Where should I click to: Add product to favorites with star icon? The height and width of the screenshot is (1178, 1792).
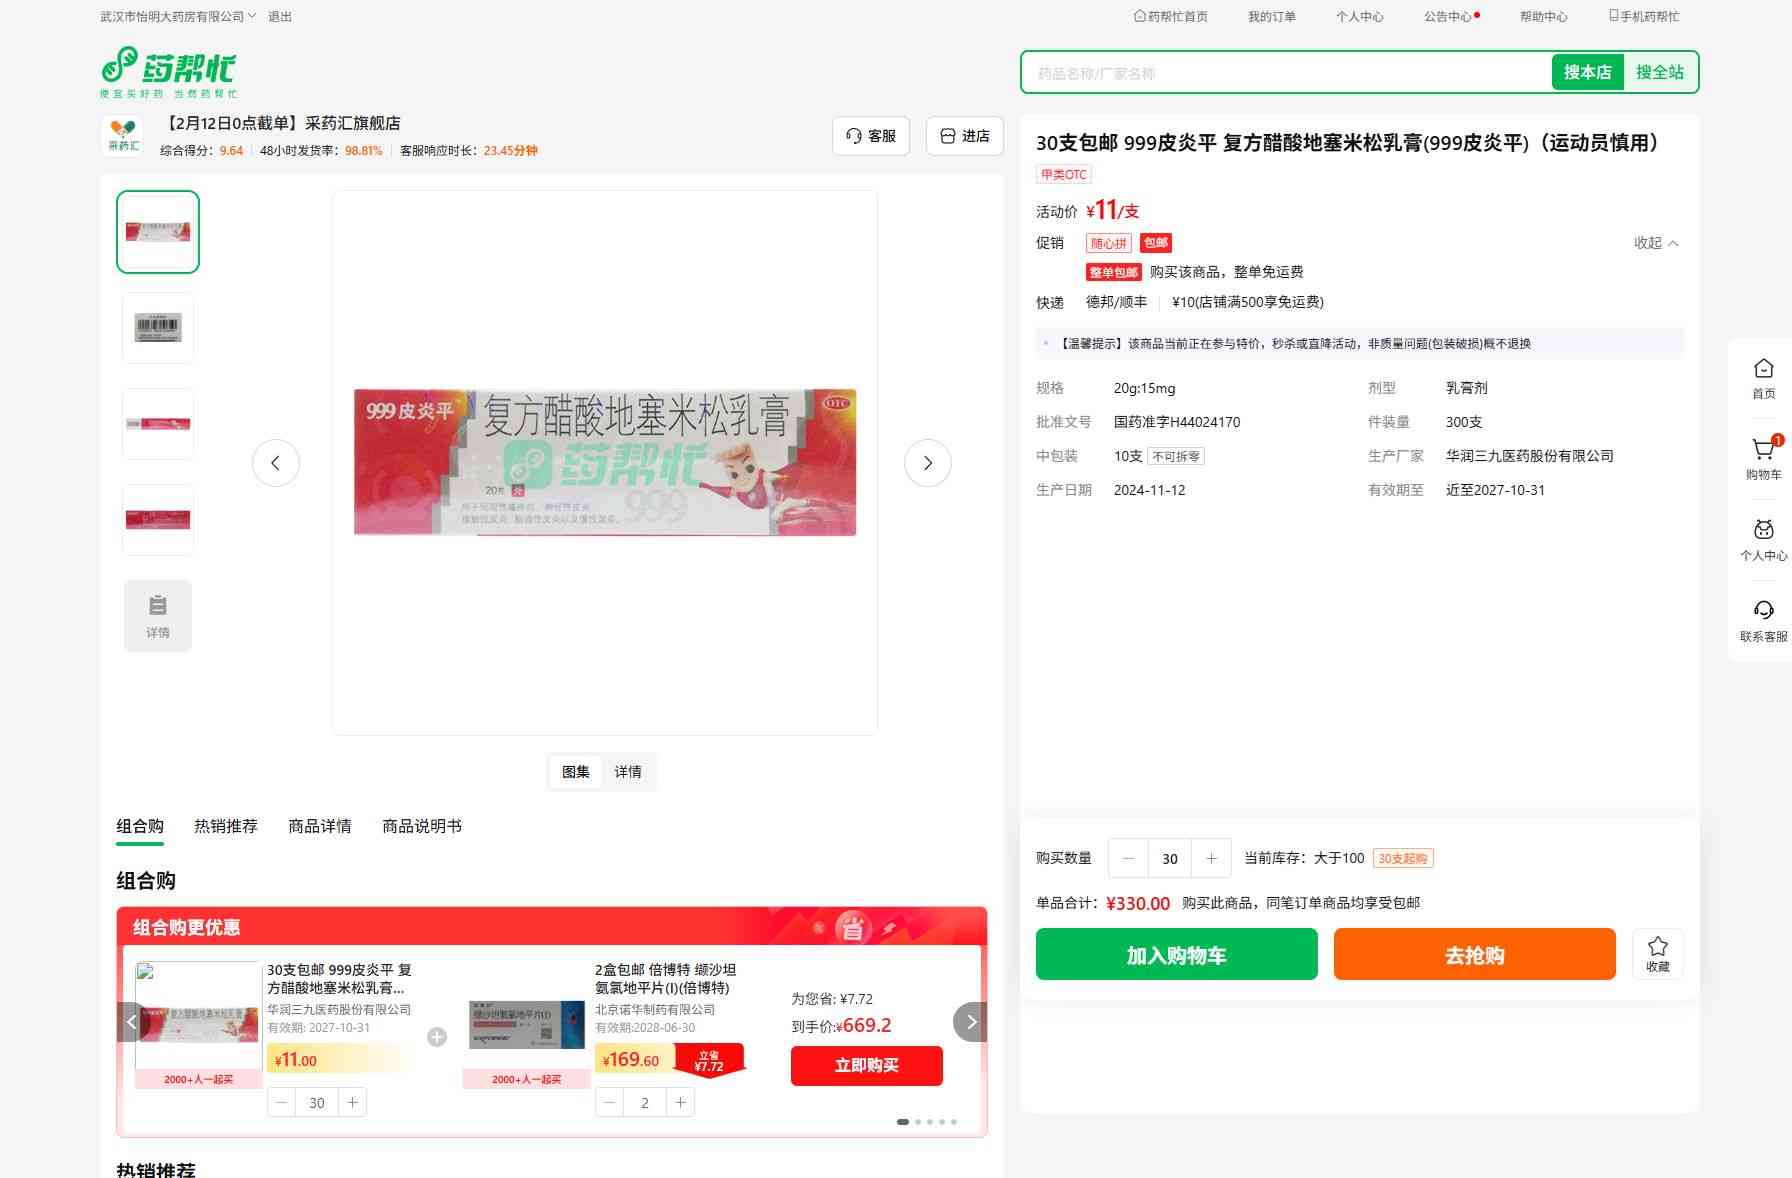(1657, 953)
